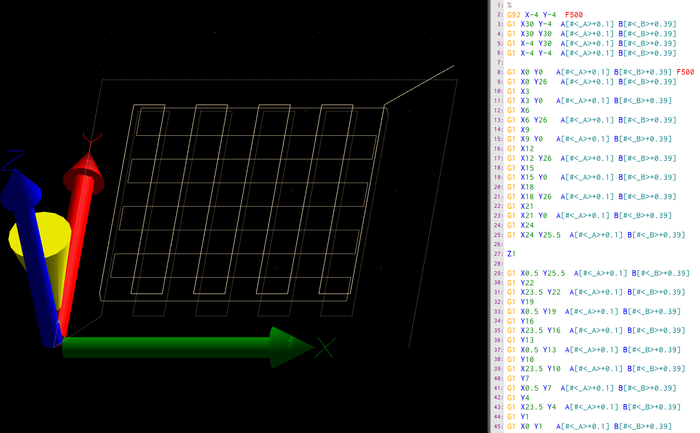Screen dimensions: 700x433
Task: Select the Z1 line in the code
Action: click(x=511, y=254)
